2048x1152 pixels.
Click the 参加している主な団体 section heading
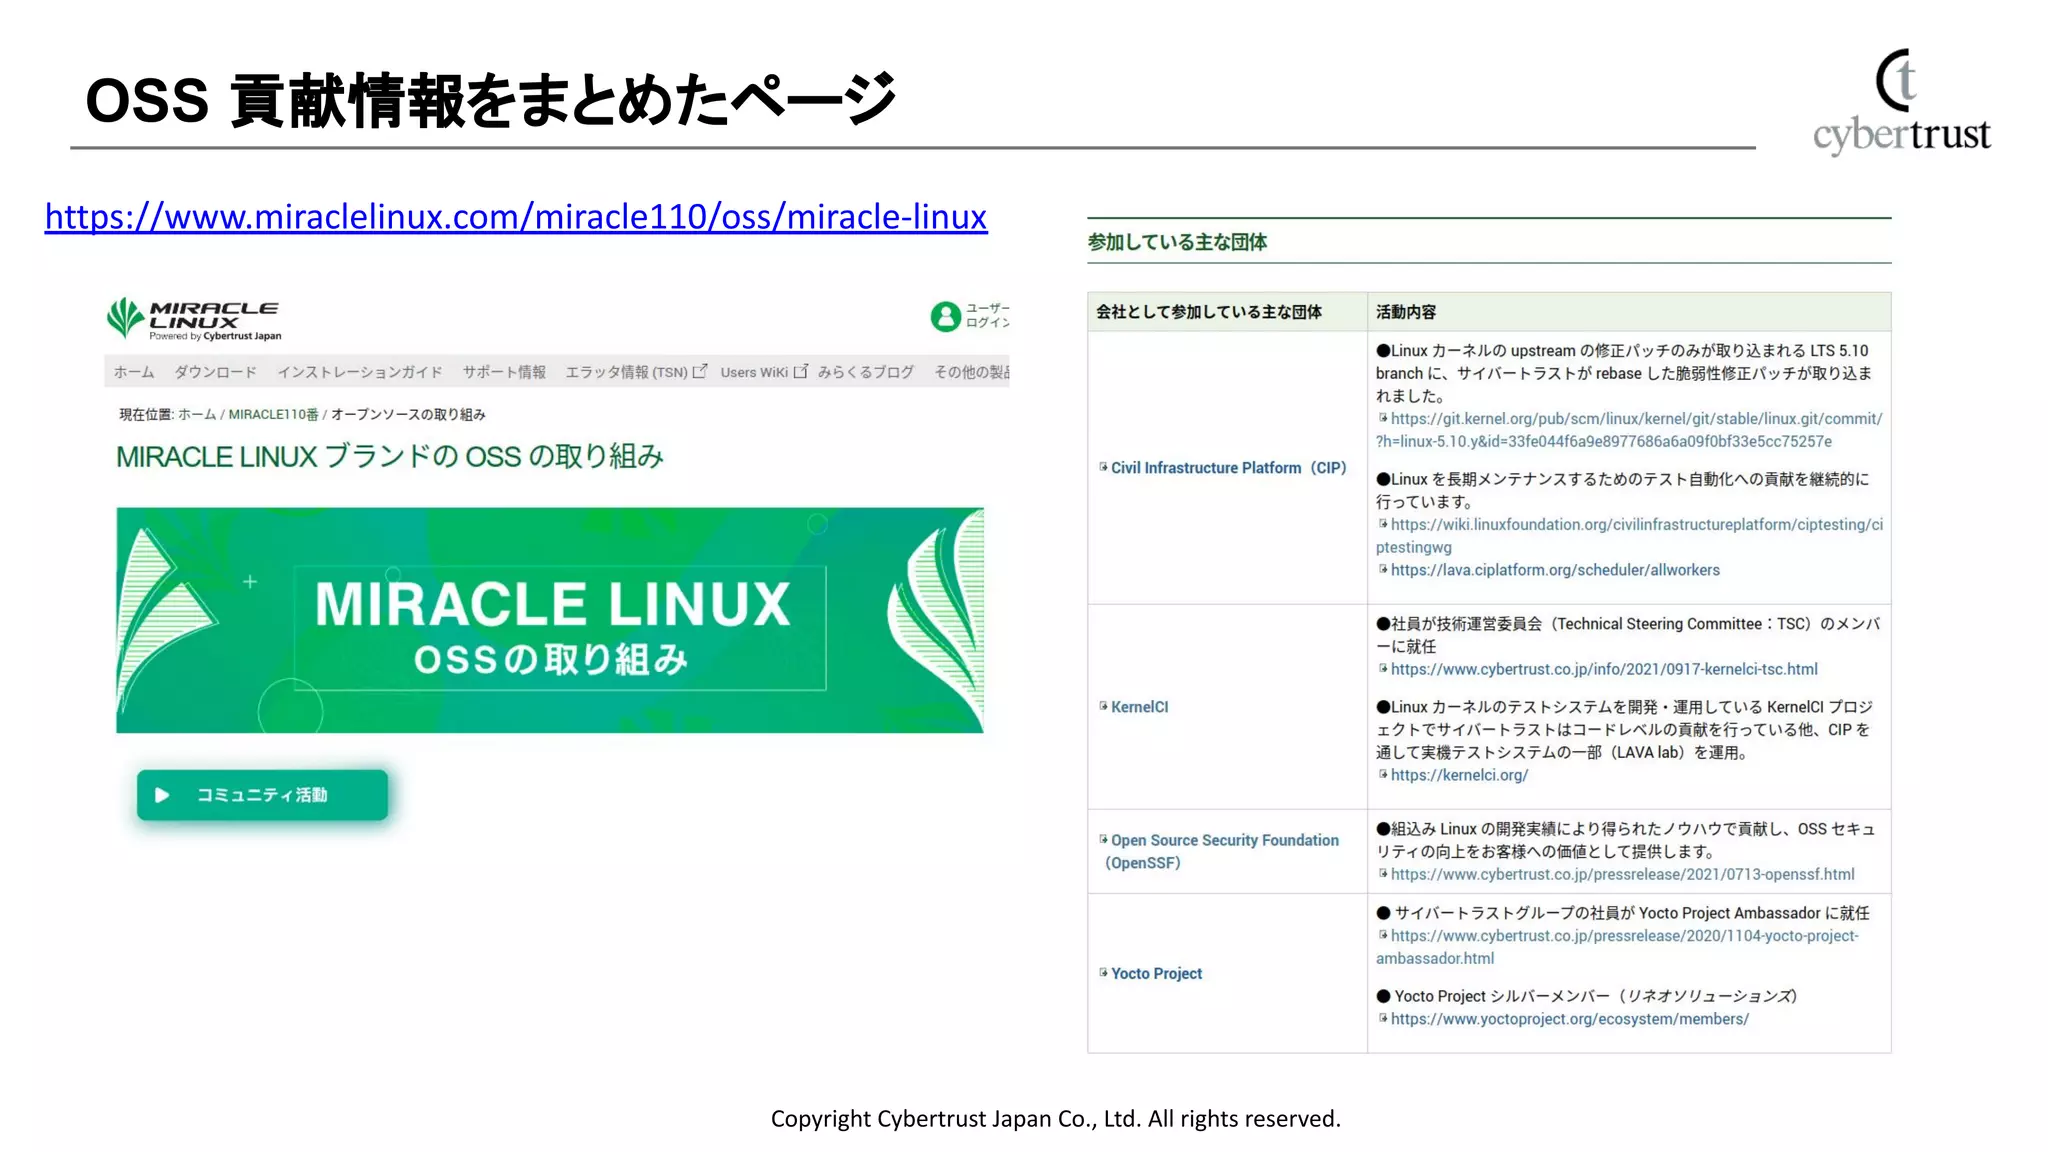1177,242
